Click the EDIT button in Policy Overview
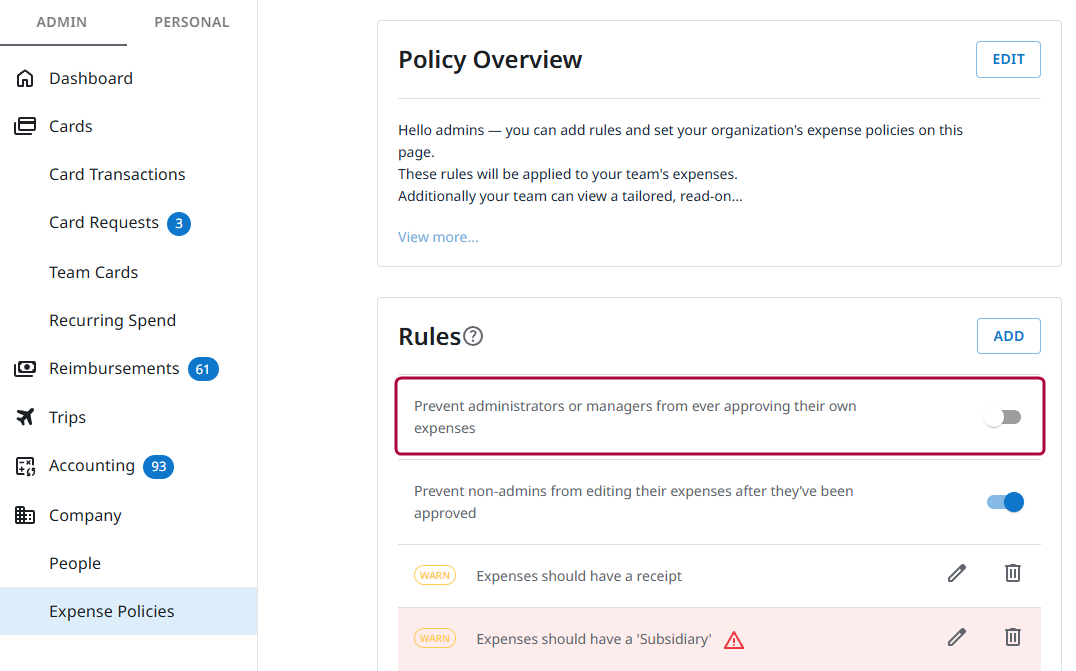 (x=1007, y=59)
